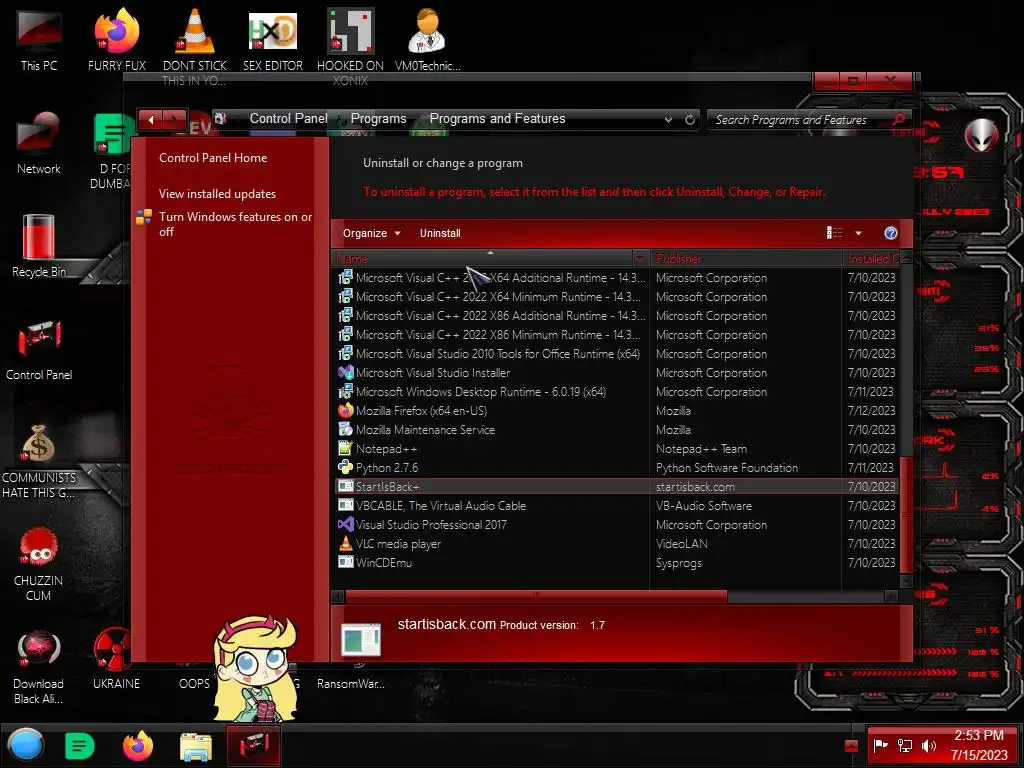Open File Explorer from taskbar

(x=195, y=746)
